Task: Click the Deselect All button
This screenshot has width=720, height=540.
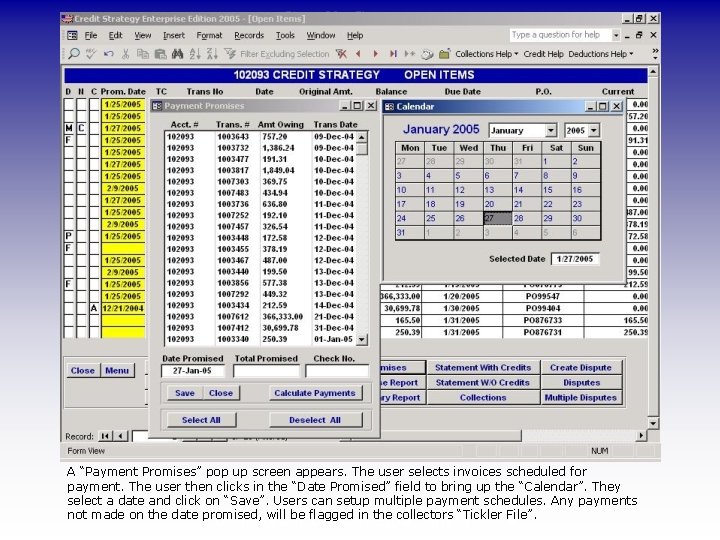Action: click(x=315, y=420)
